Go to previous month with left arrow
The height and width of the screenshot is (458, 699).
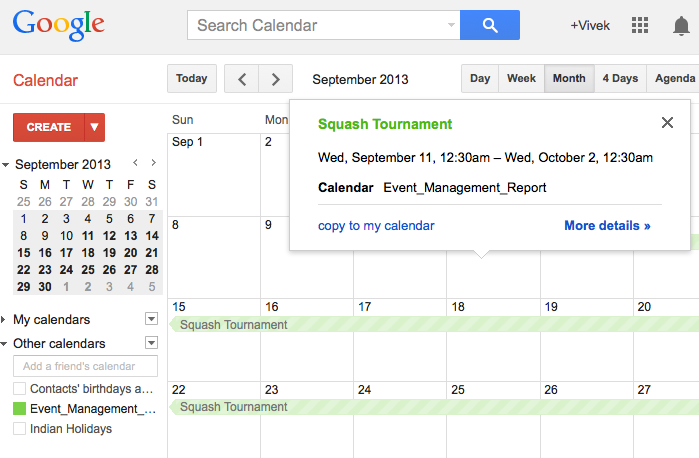coord(241,79)
